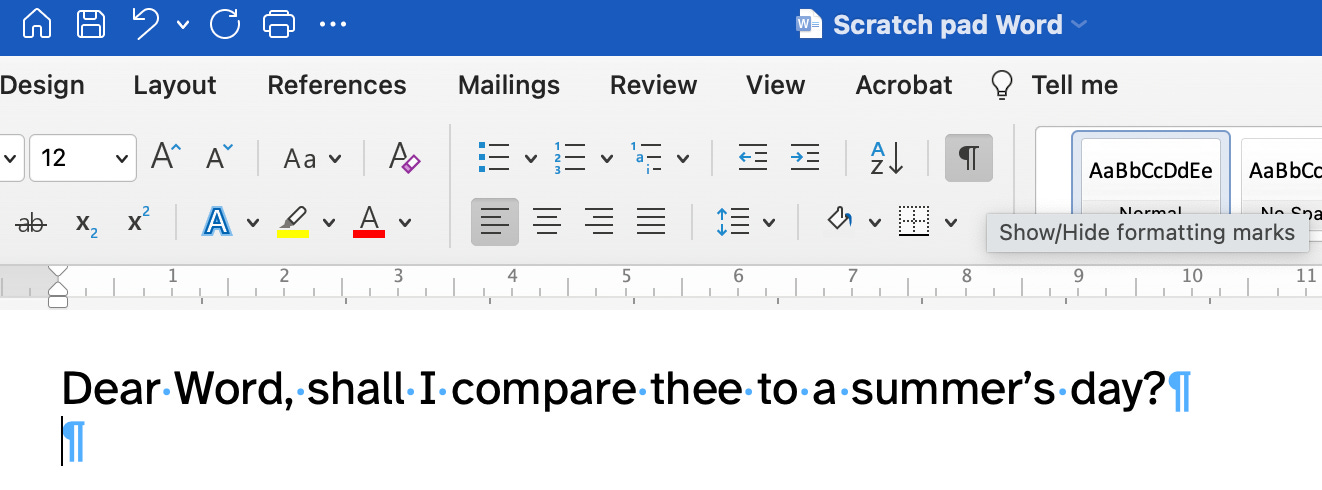Viewport: 1322px width, 490px height.
Task: Apply text effects with outlined blue A
Action: 217,221
